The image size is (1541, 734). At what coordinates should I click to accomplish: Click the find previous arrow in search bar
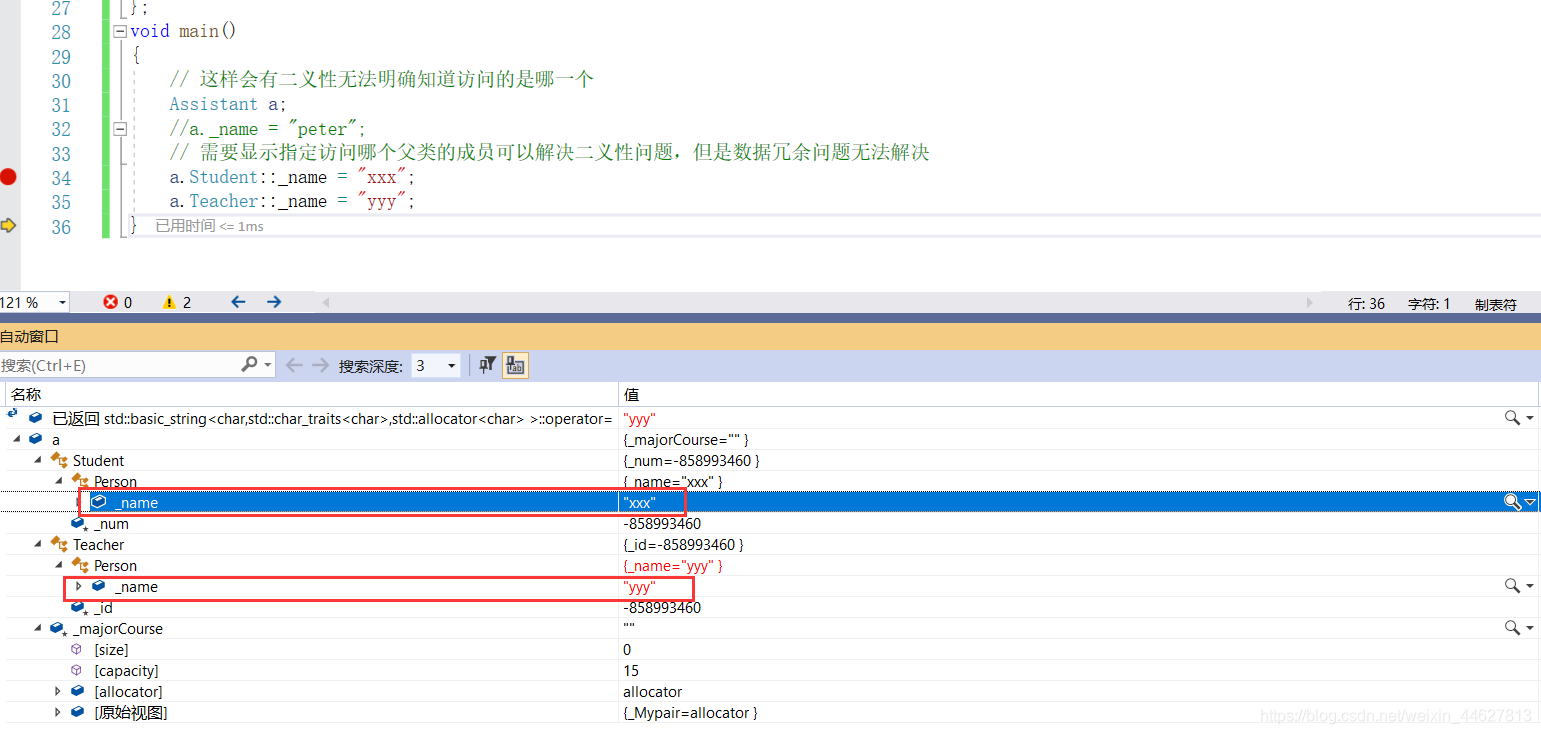click(294, 366)
